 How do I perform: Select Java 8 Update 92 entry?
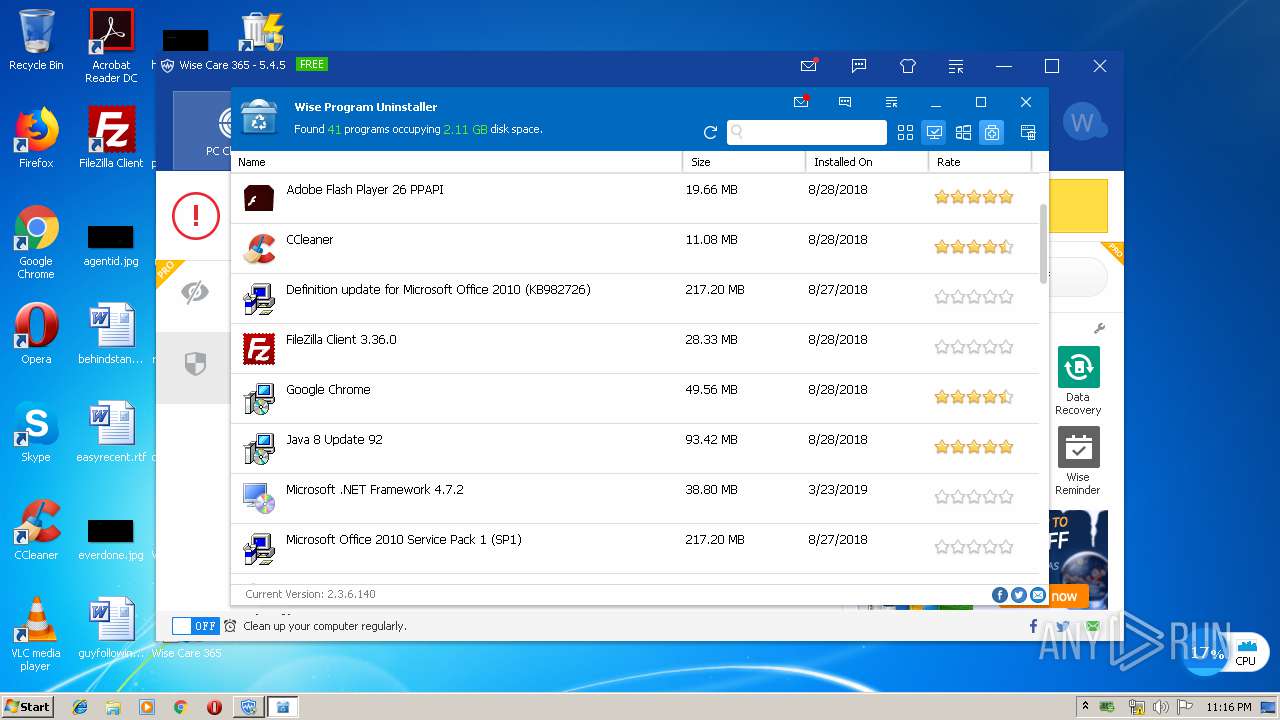click(635, 448)
